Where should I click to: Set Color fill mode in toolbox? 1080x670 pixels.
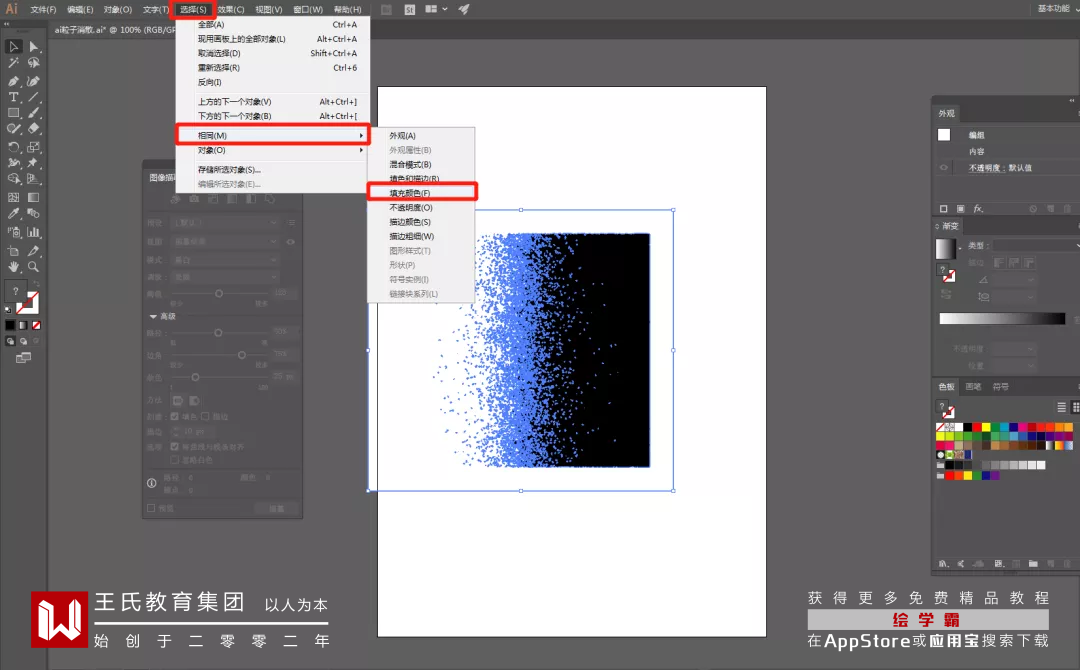click(10, 325)
